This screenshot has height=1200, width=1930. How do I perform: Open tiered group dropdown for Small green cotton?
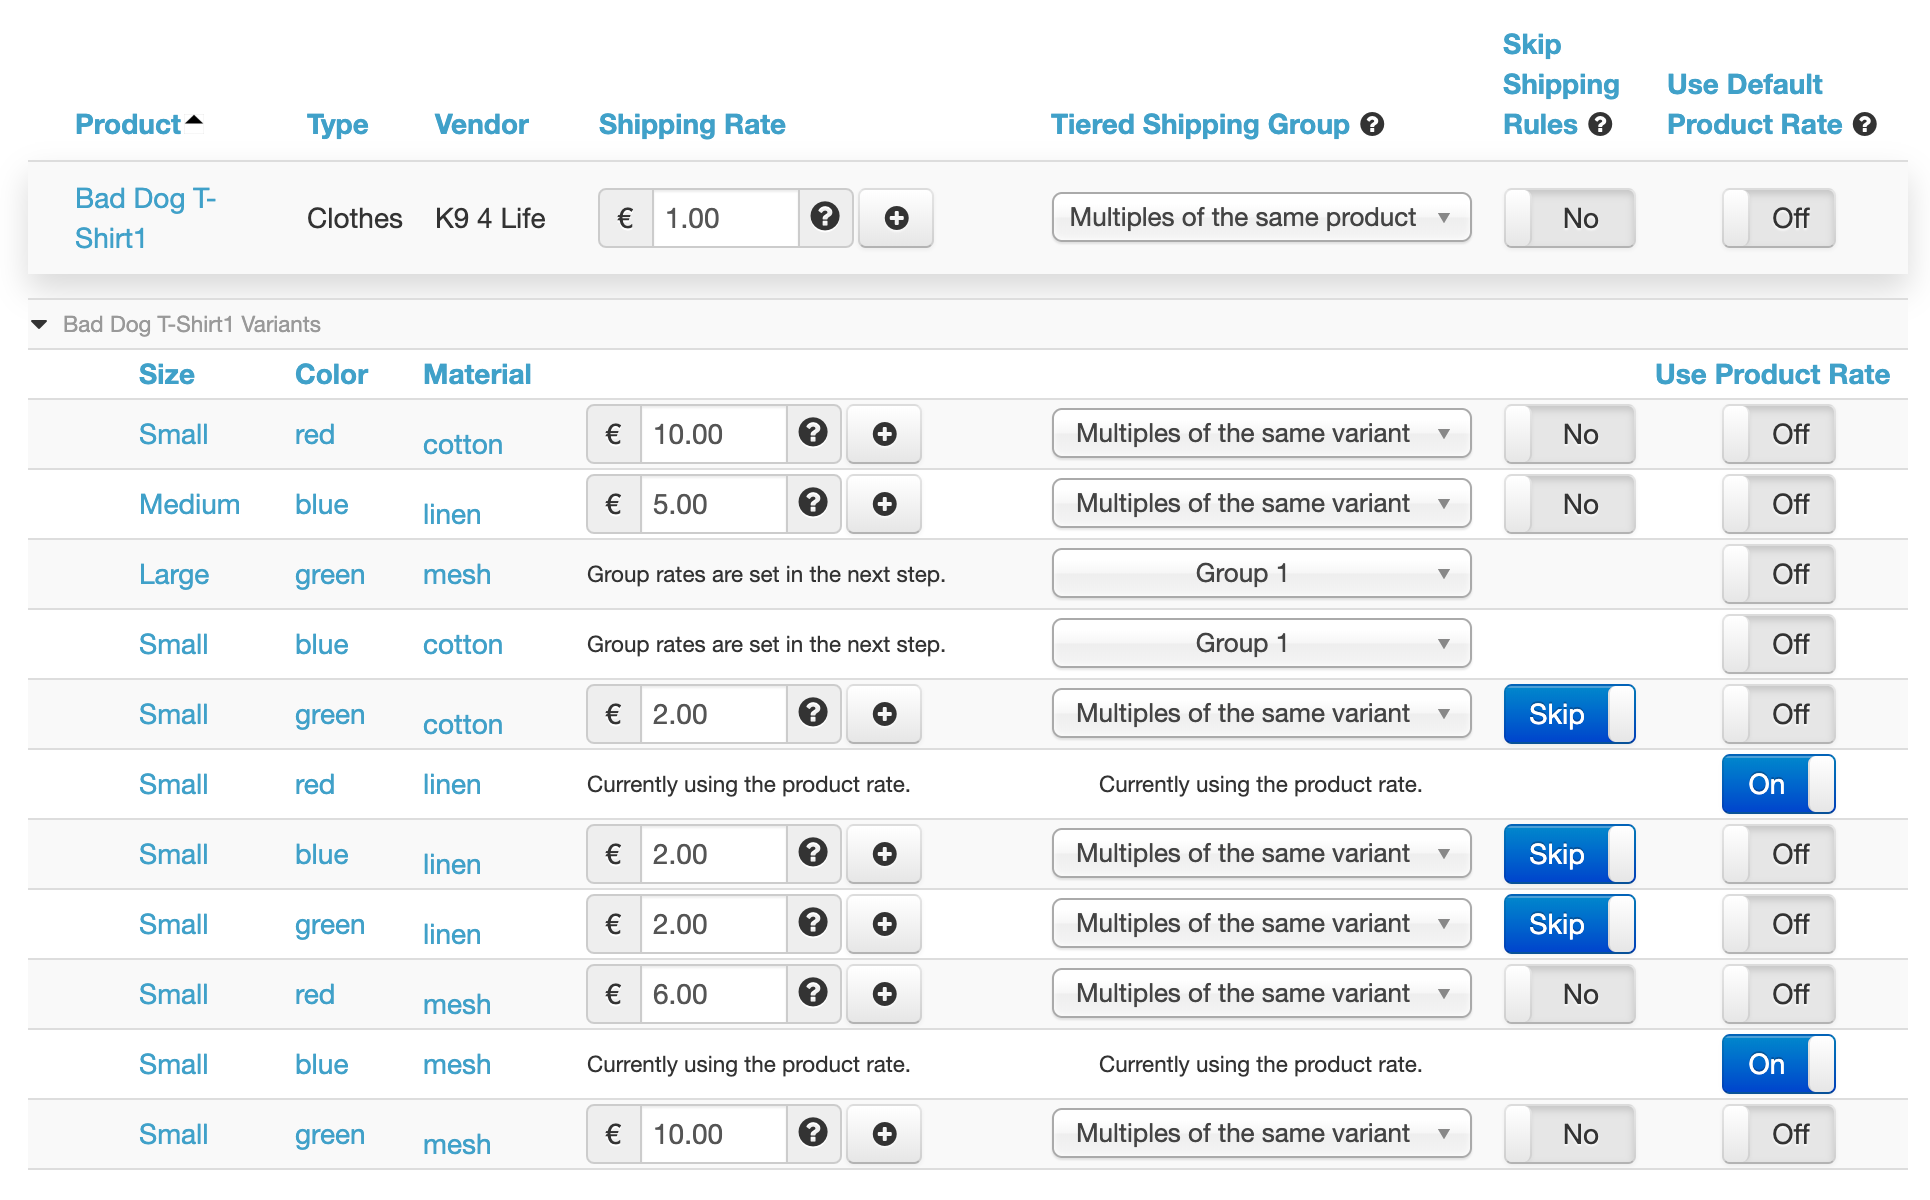1261,714
